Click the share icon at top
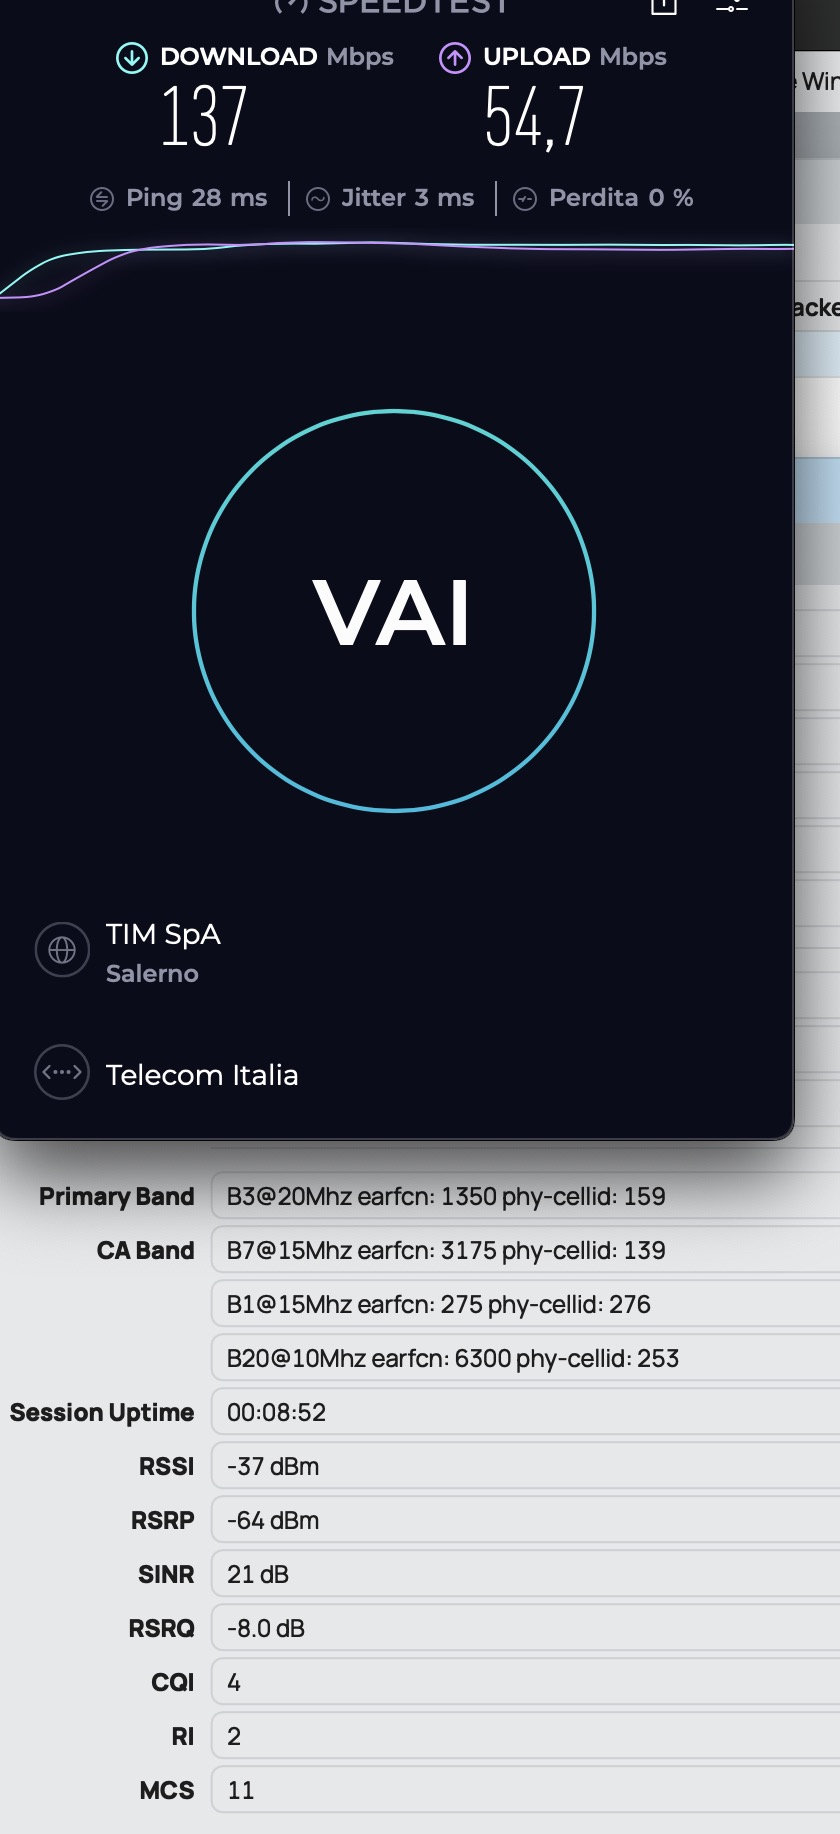Viewport: 840px width, 1834px height. (664, 6)
